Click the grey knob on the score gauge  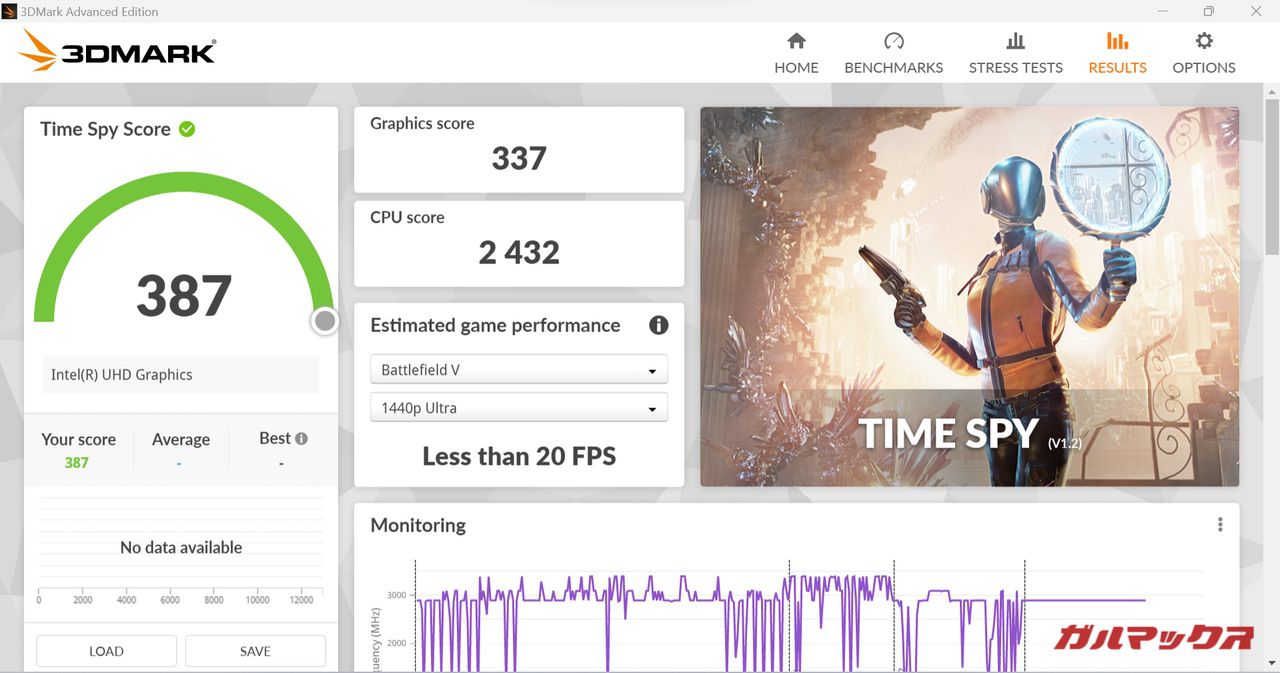(x=324, y=321)
